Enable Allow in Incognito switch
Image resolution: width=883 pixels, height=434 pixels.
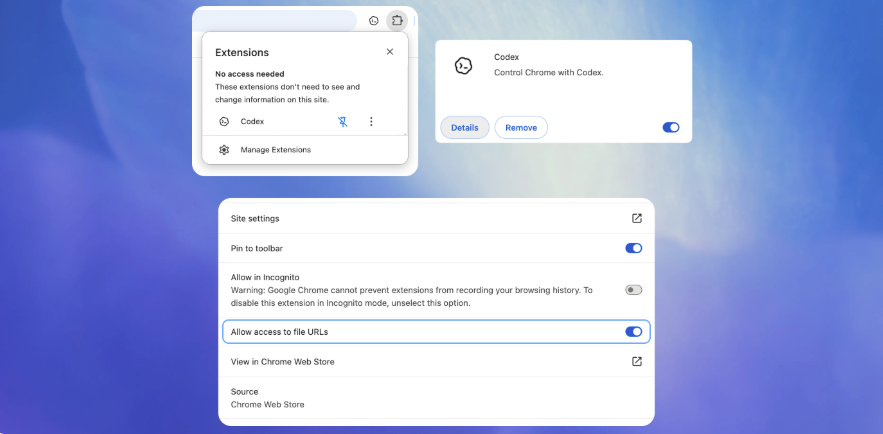click(634, 290)
